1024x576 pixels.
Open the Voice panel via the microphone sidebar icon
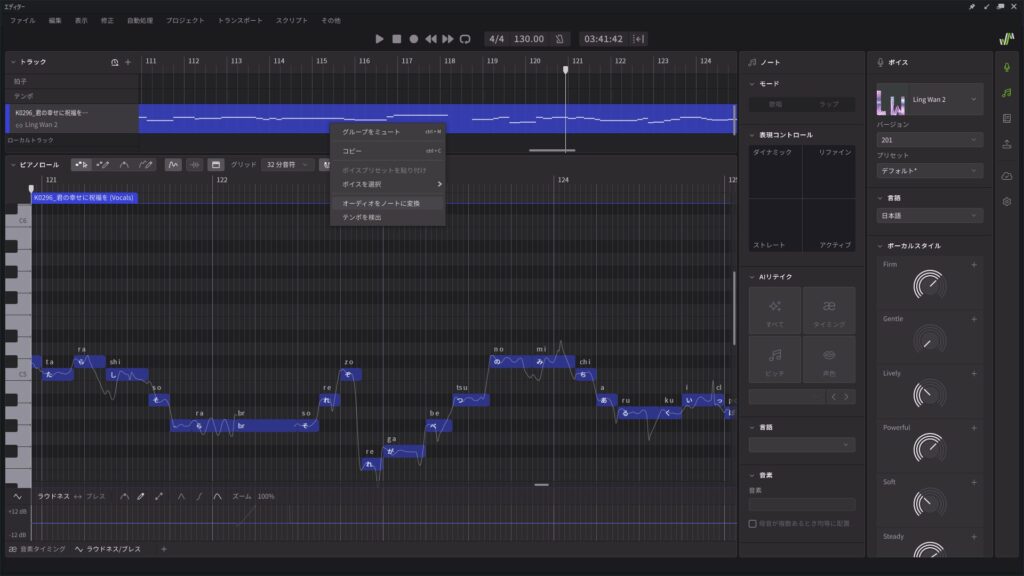click(x=1006, y=66)
